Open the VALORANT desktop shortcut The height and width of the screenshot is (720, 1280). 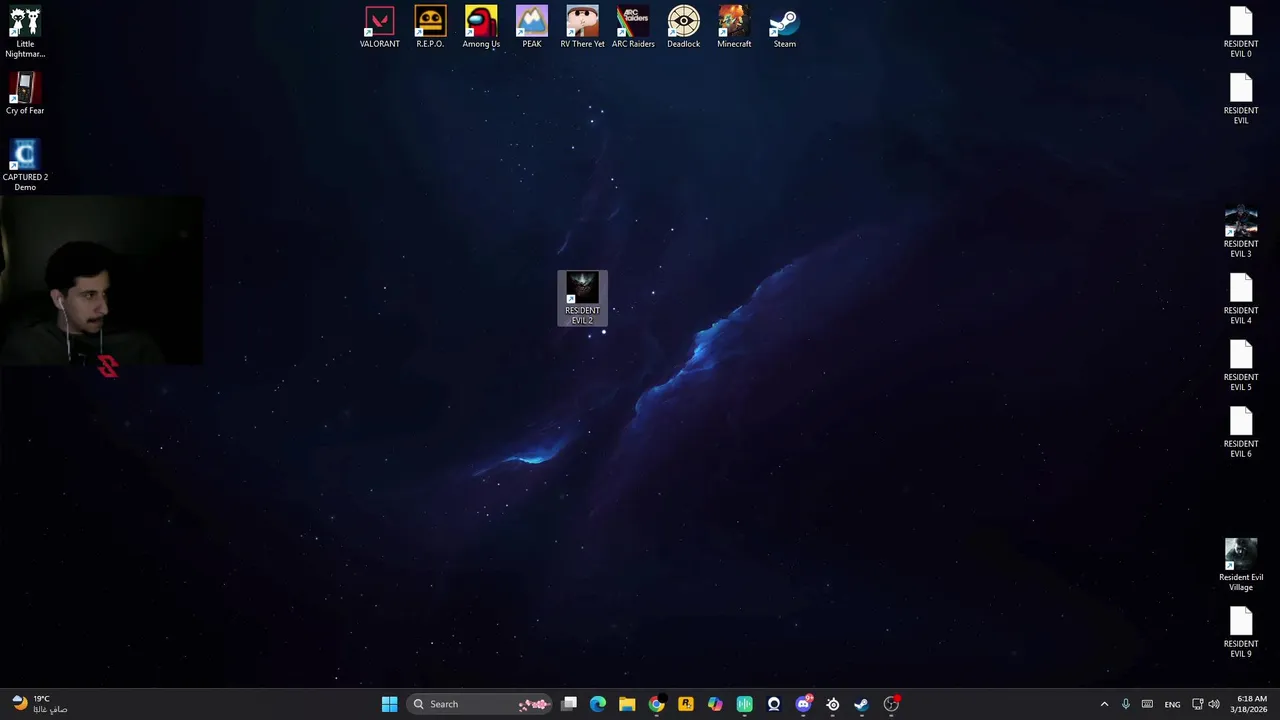(379, 28)
